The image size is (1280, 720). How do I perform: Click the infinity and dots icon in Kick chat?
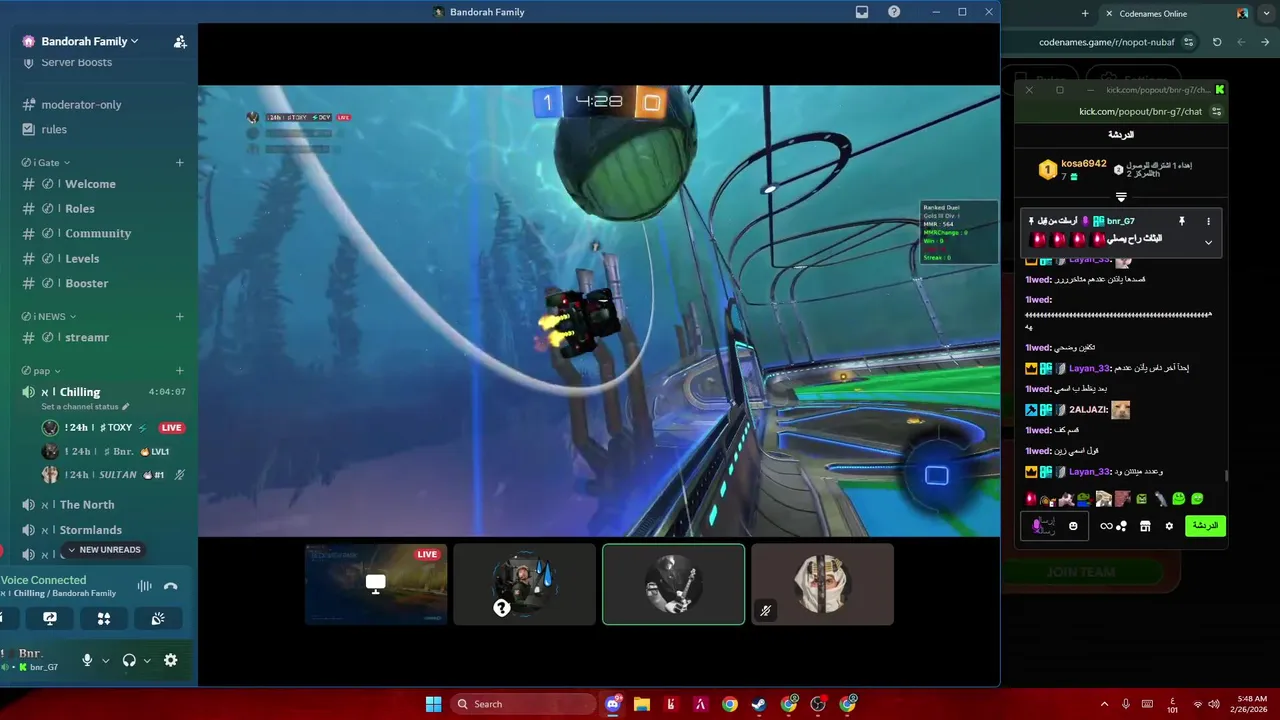(1113, 526)
